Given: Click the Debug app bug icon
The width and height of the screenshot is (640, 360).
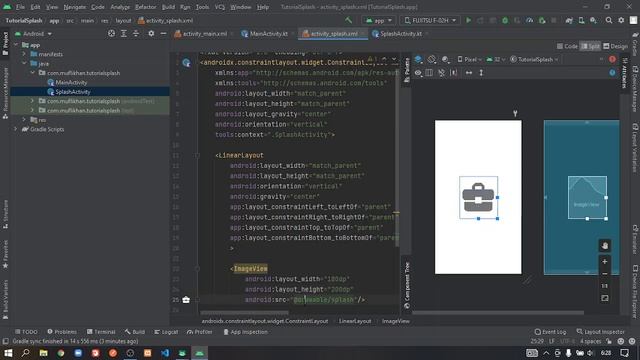Looking at the screenshot, I should pyautogui.click(x=505, y=20).
